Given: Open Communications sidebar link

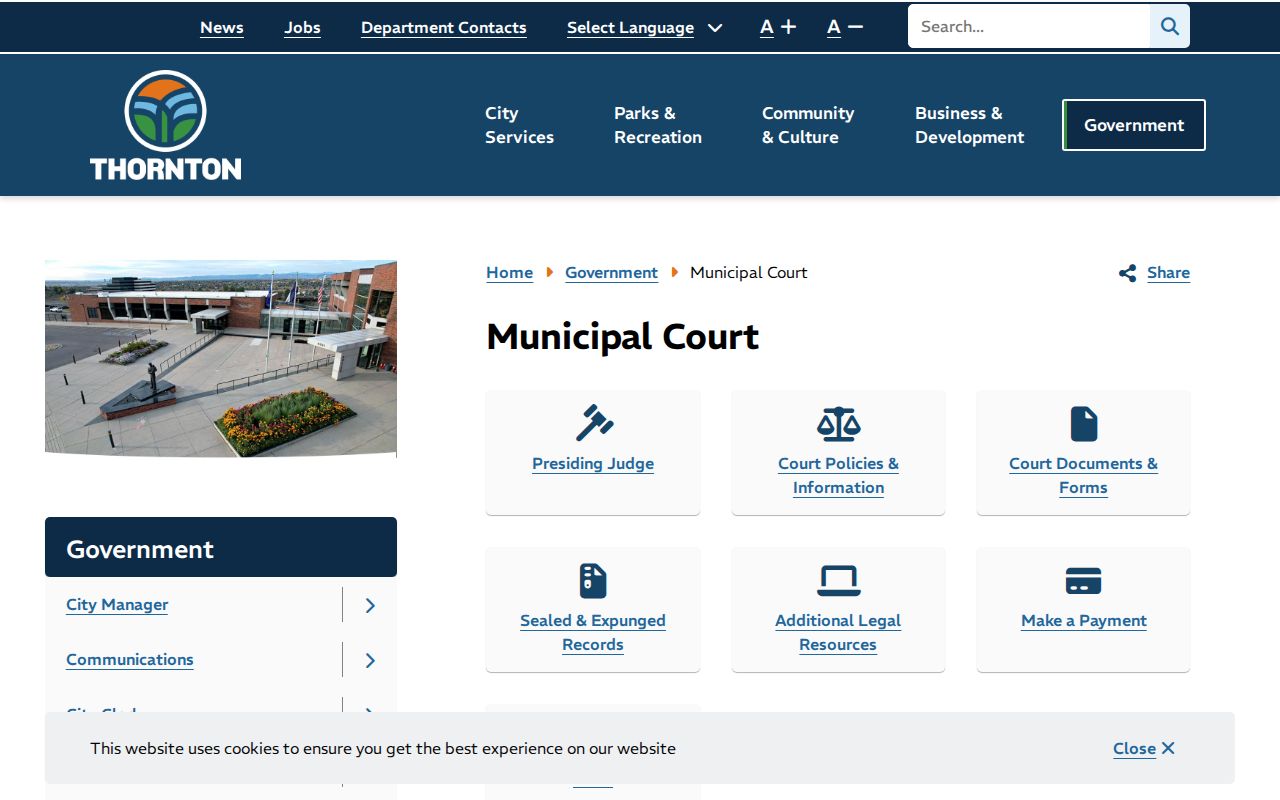Looking at the screenshot, I should [130, 660].
